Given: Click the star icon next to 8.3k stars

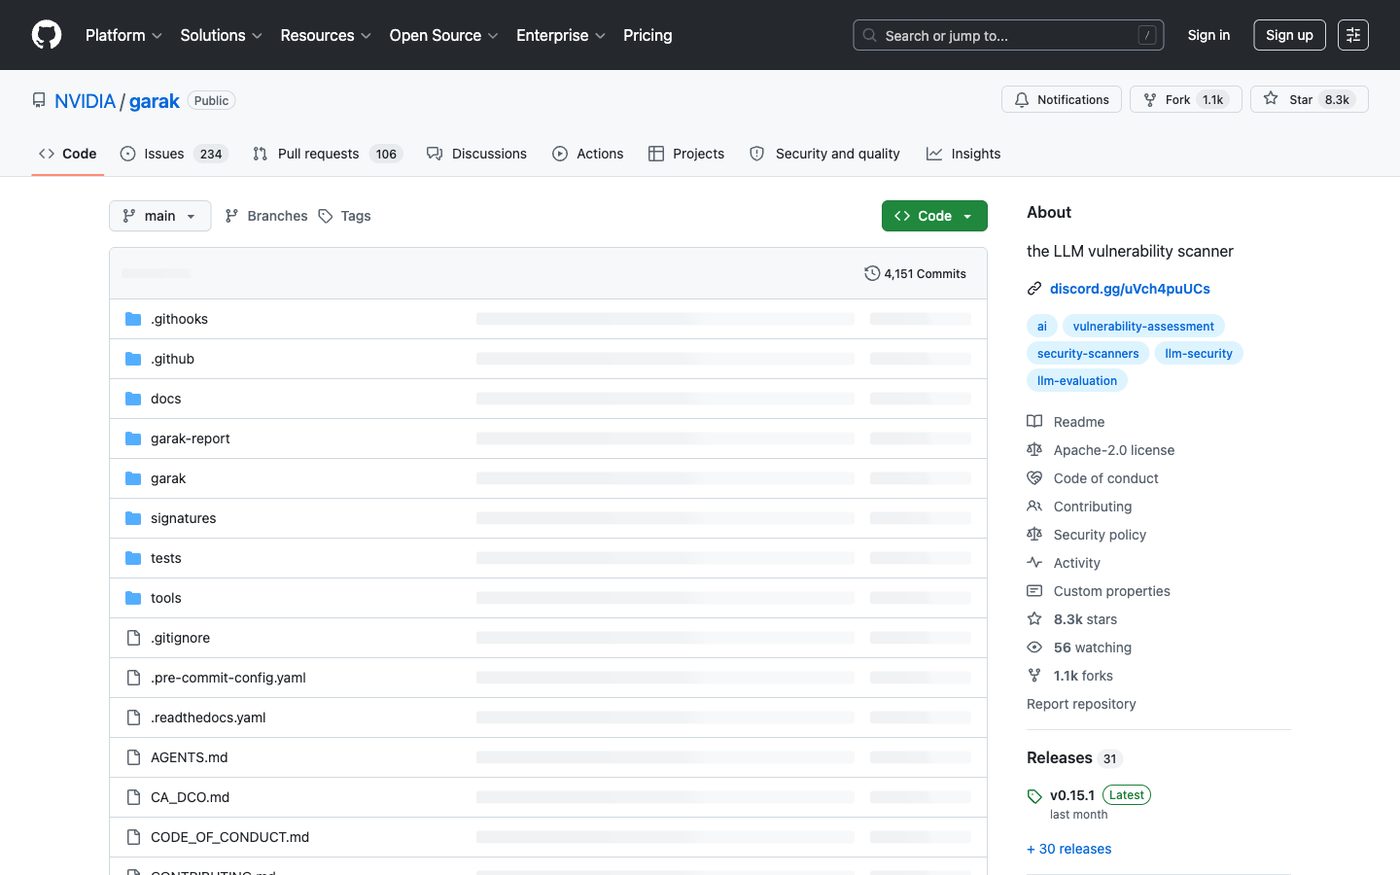Looking at the screenshot, I should click(x=1035, y=620).
